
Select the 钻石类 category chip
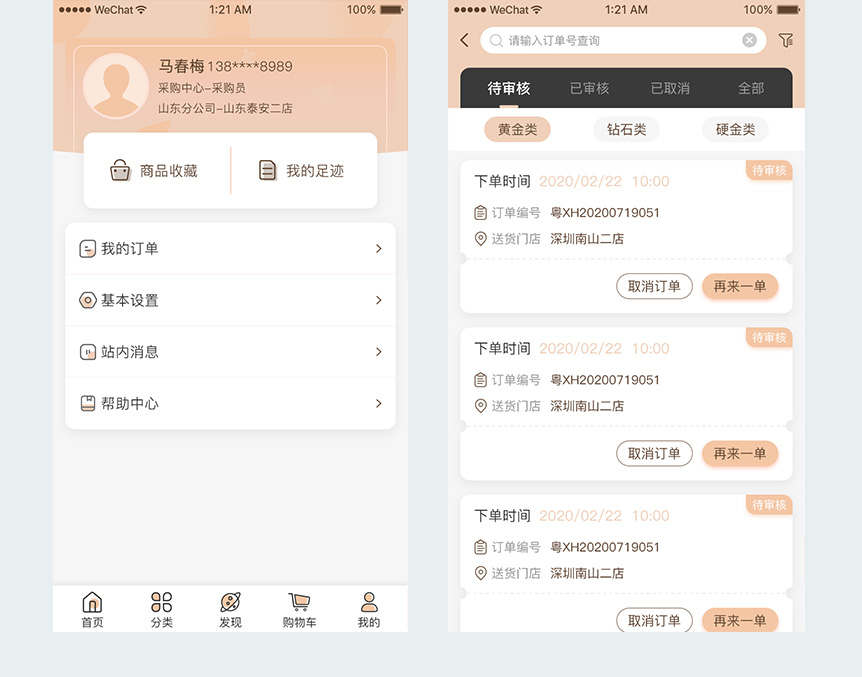coord(626,129)
